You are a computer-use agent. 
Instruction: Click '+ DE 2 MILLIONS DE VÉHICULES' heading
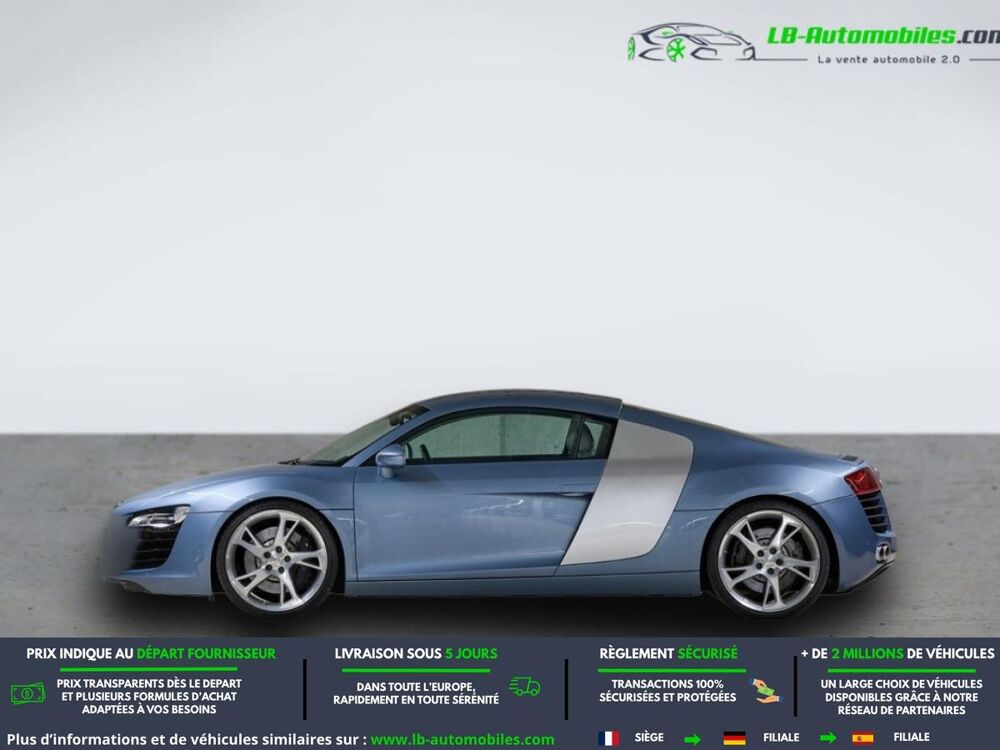(897, 654)
